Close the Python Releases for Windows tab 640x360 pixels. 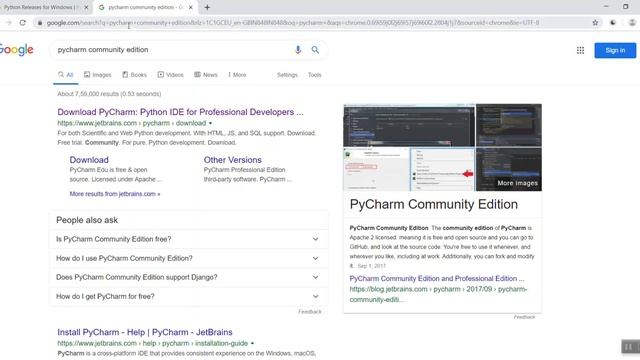pos(86,7)
